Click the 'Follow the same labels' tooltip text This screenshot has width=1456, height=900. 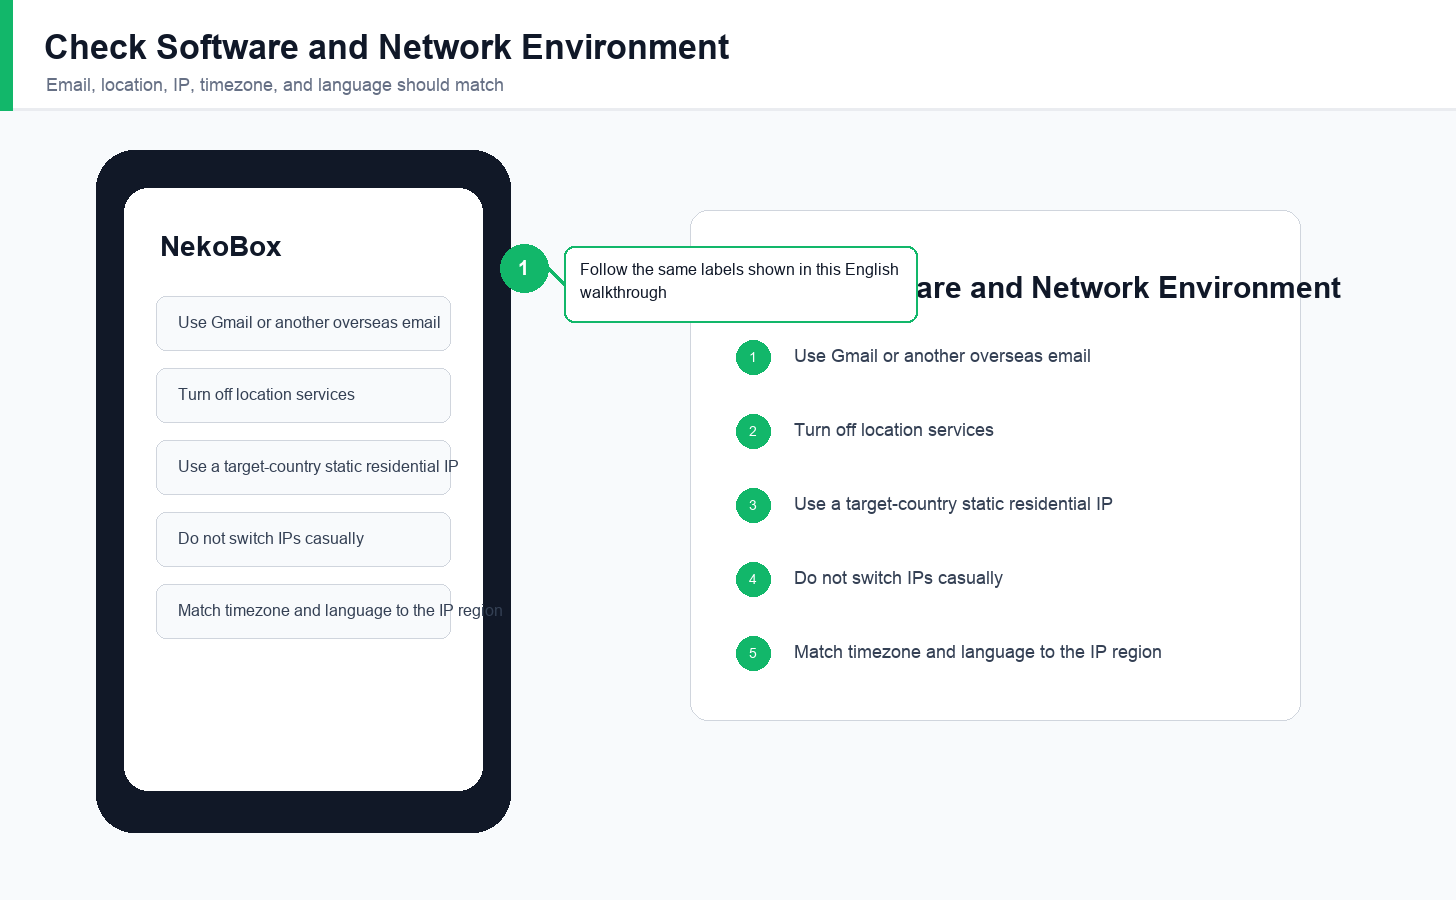tap(740, 281)
